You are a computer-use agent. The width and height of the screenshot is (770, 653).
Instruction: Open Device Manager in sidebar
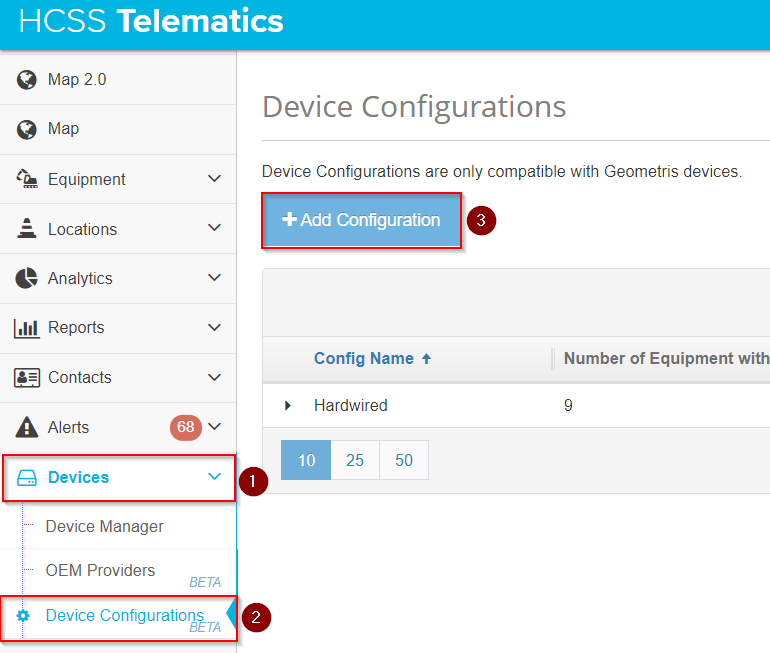(105, 527)
